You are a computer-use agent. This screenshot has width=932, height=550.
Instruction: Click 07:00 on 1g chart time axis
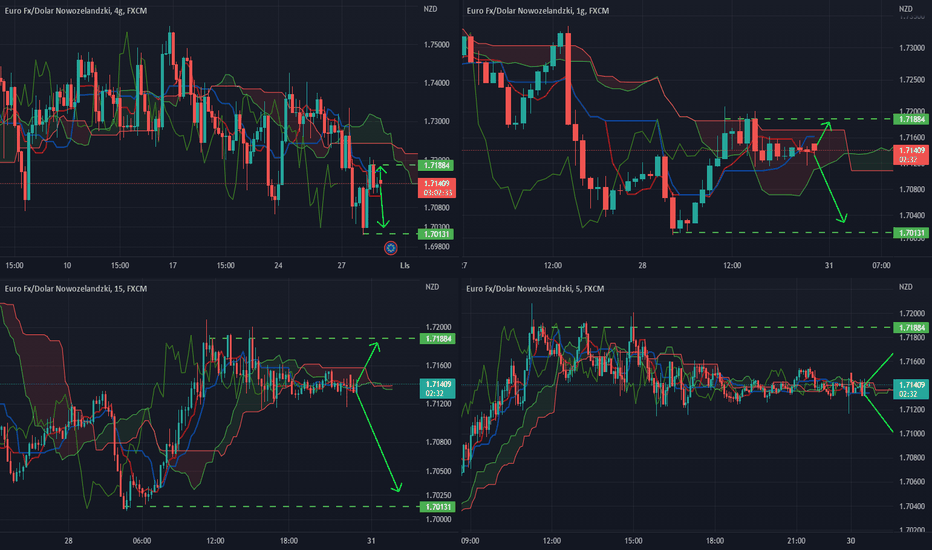click(881, 265)
